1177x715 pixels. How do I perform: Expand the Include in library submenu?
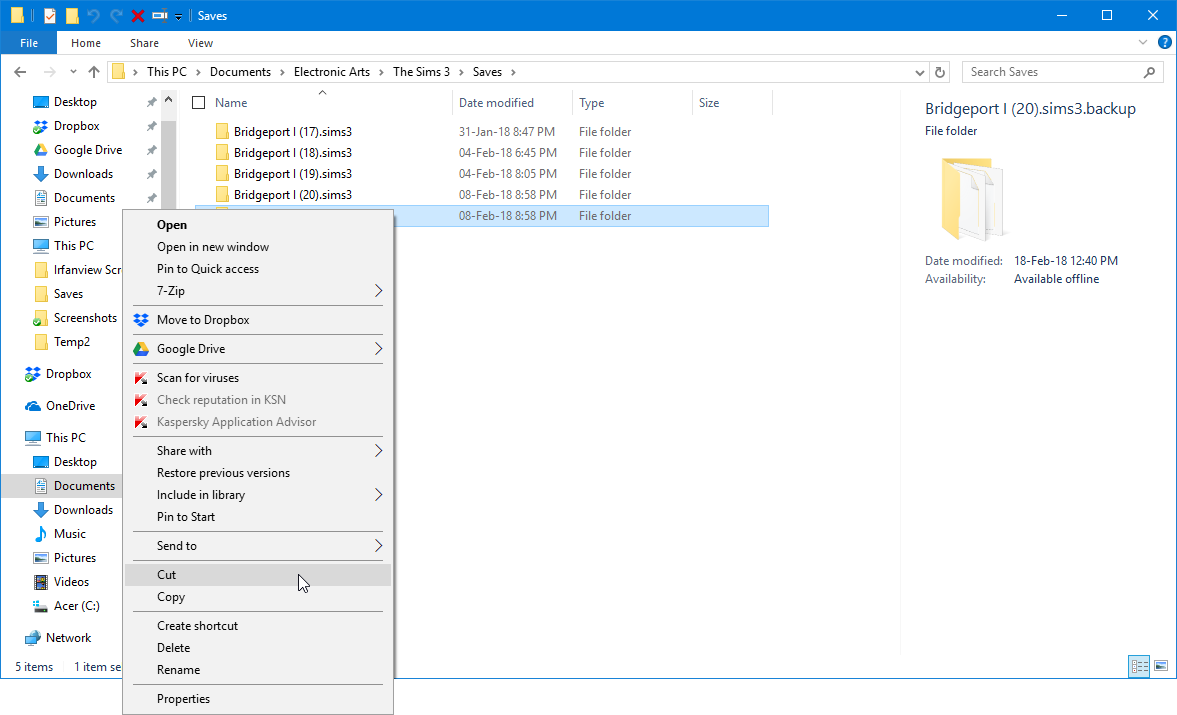[x=258, y=495]
